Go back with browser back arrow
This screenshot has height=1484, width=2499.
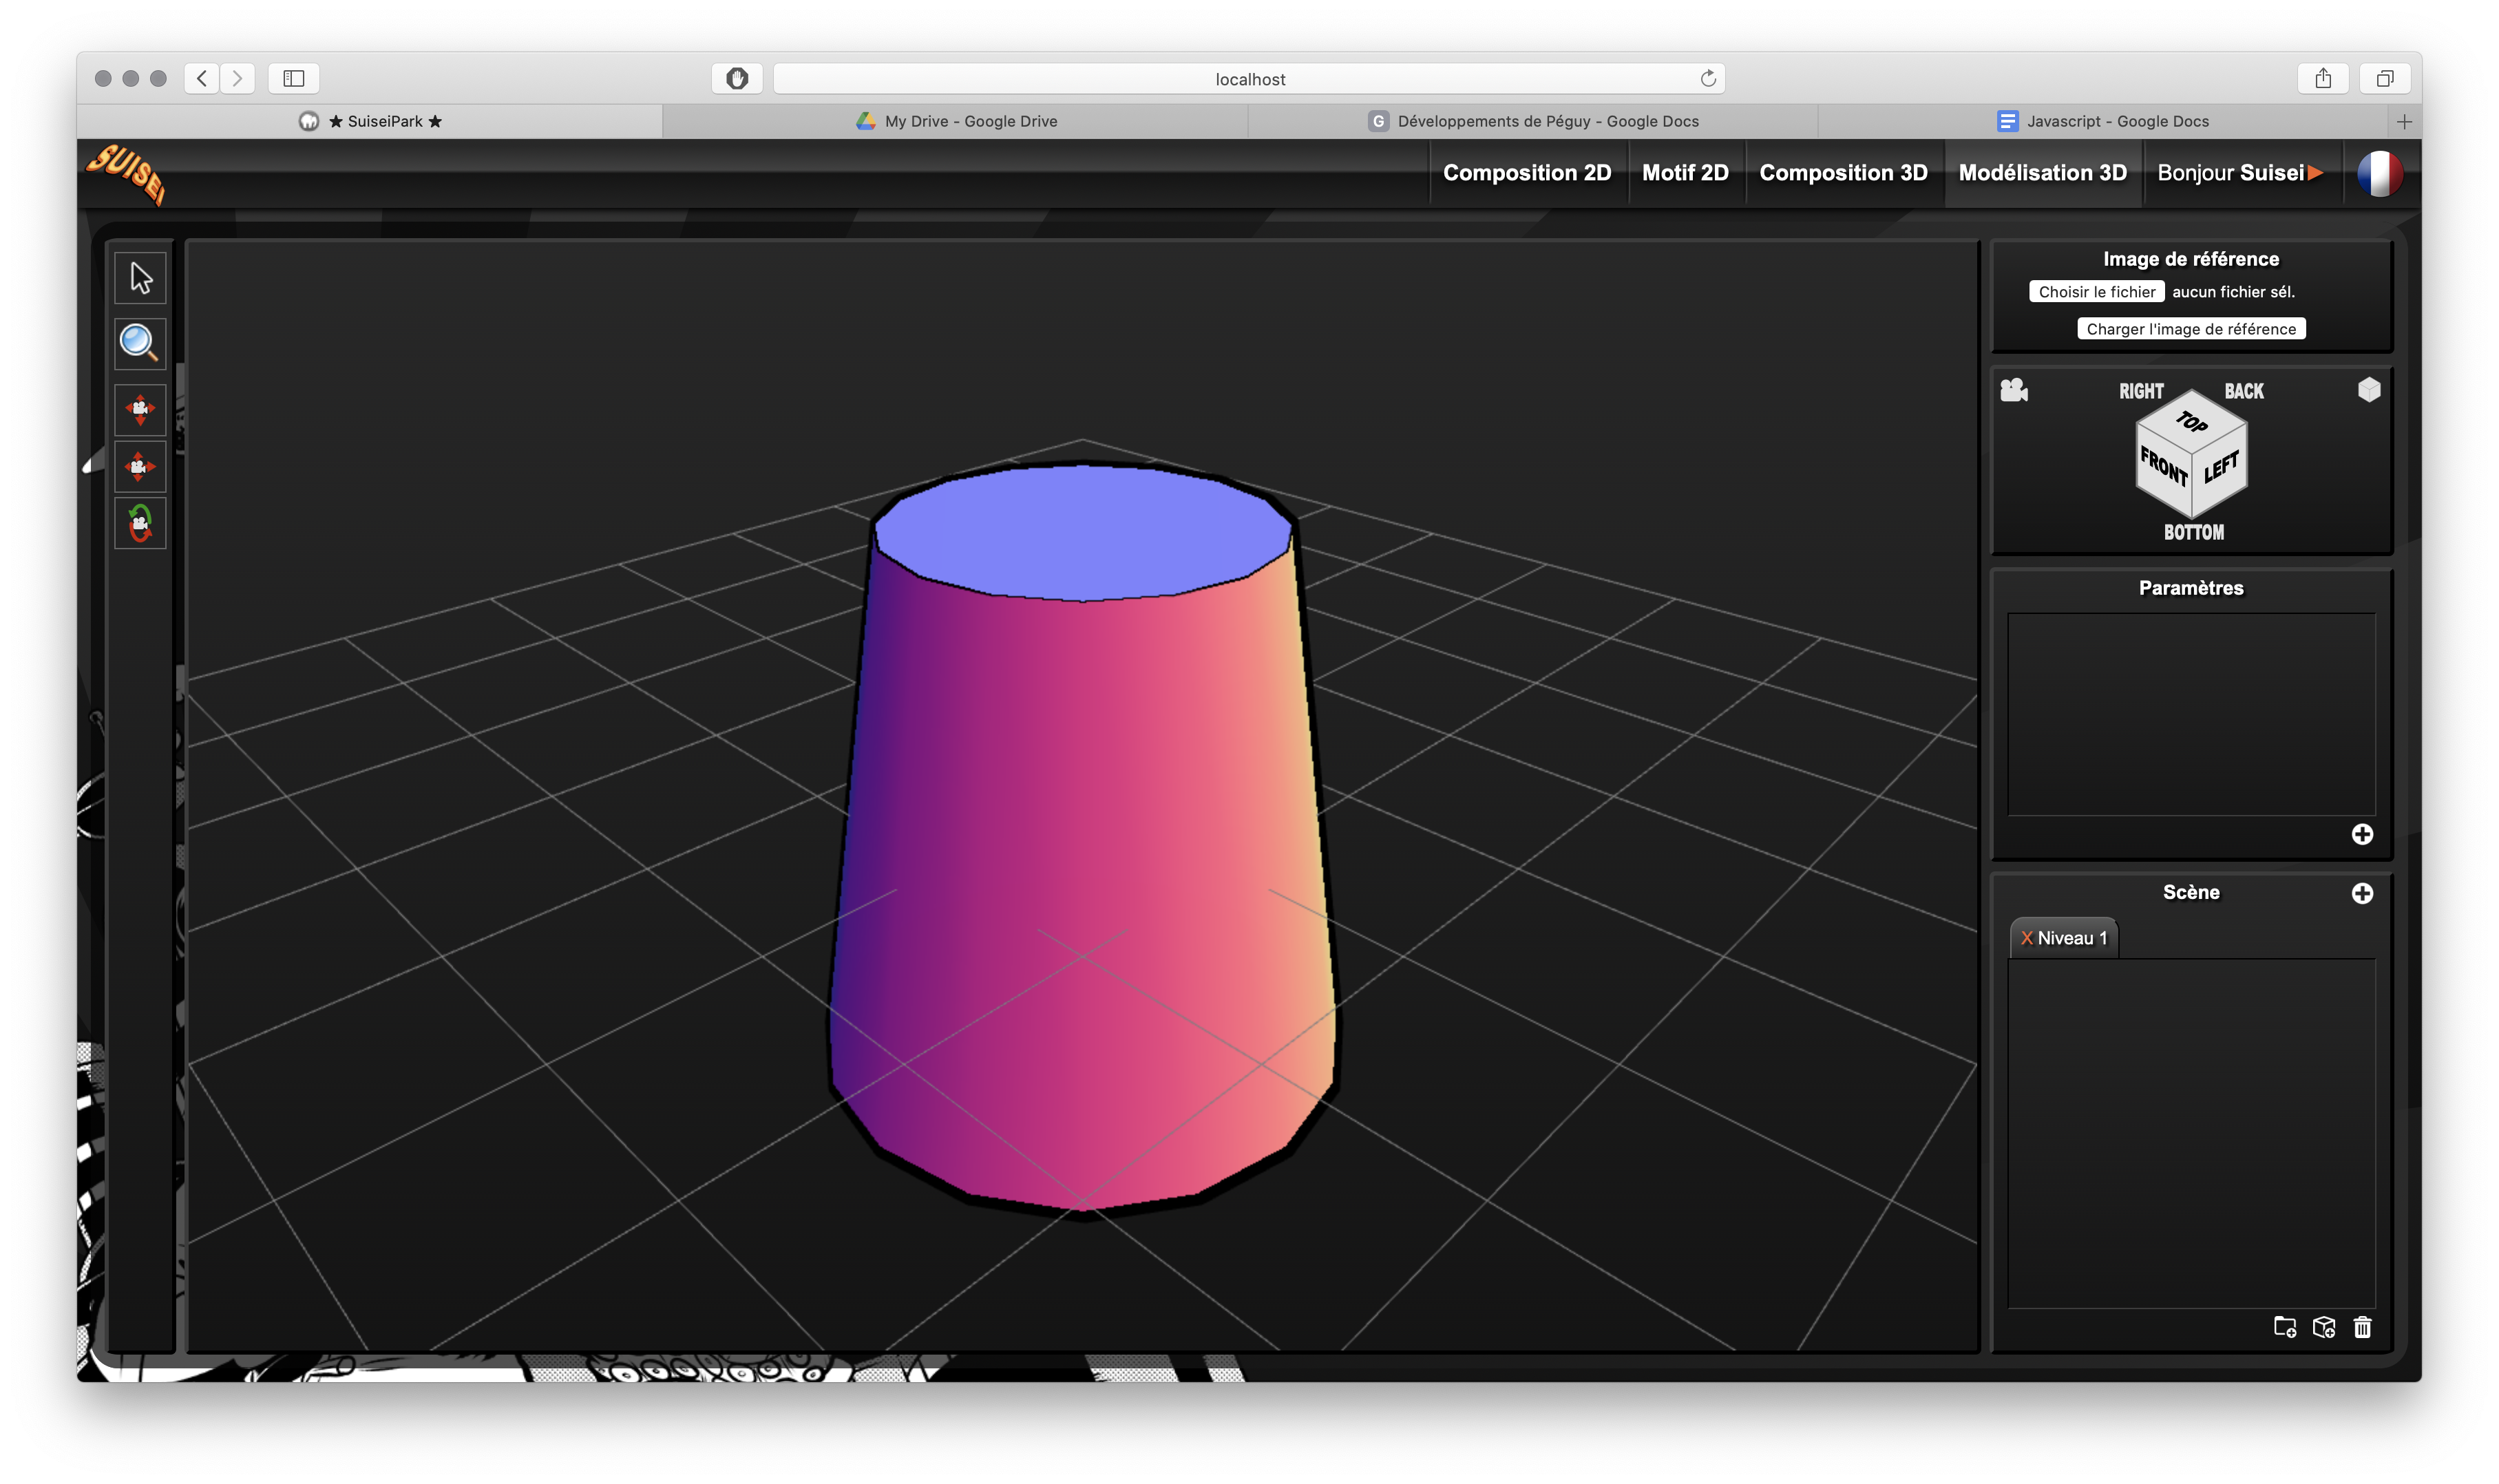coord(202,78)
